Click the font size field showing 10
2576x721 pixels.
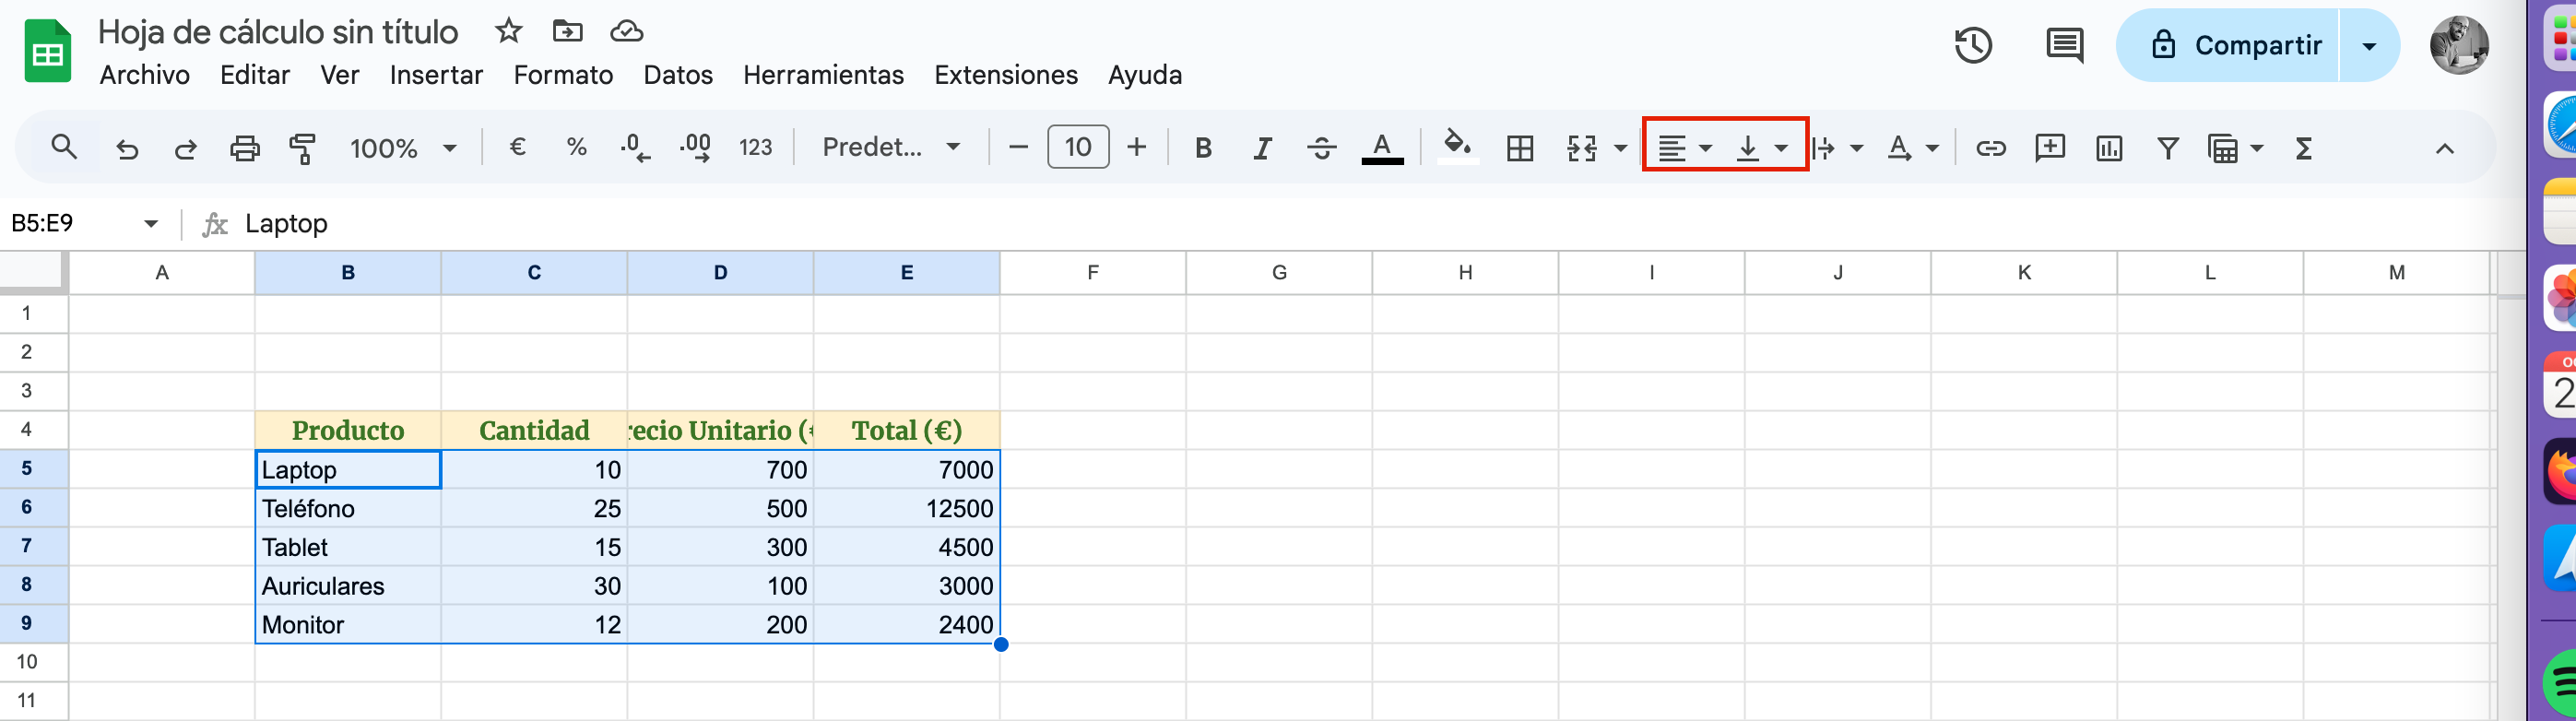1078,147
